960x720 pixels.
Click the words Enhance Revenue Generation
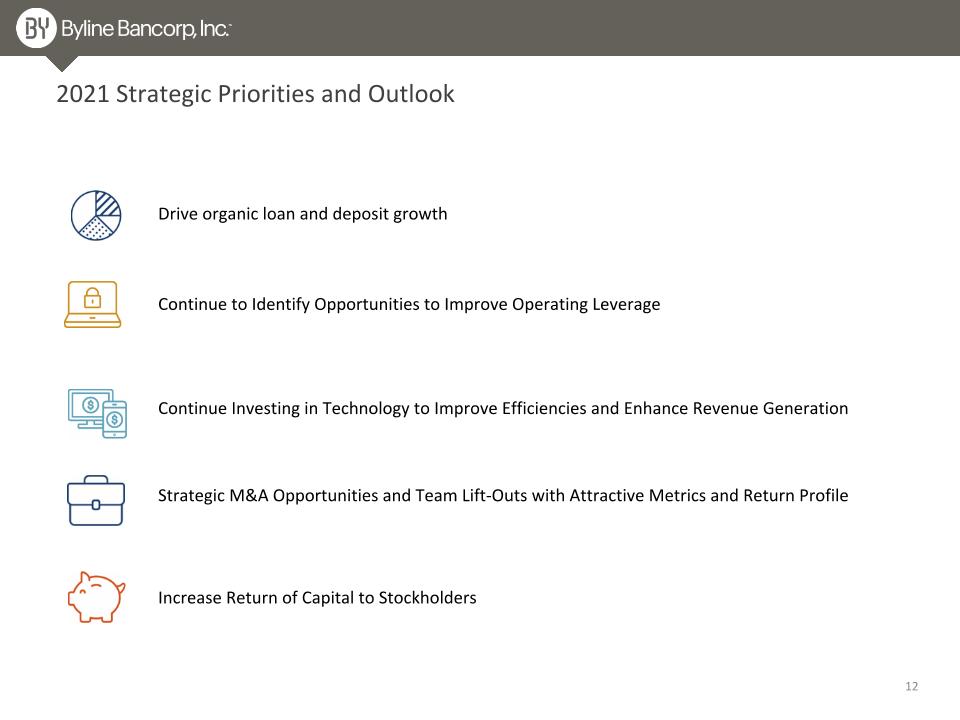pos(736,408)
